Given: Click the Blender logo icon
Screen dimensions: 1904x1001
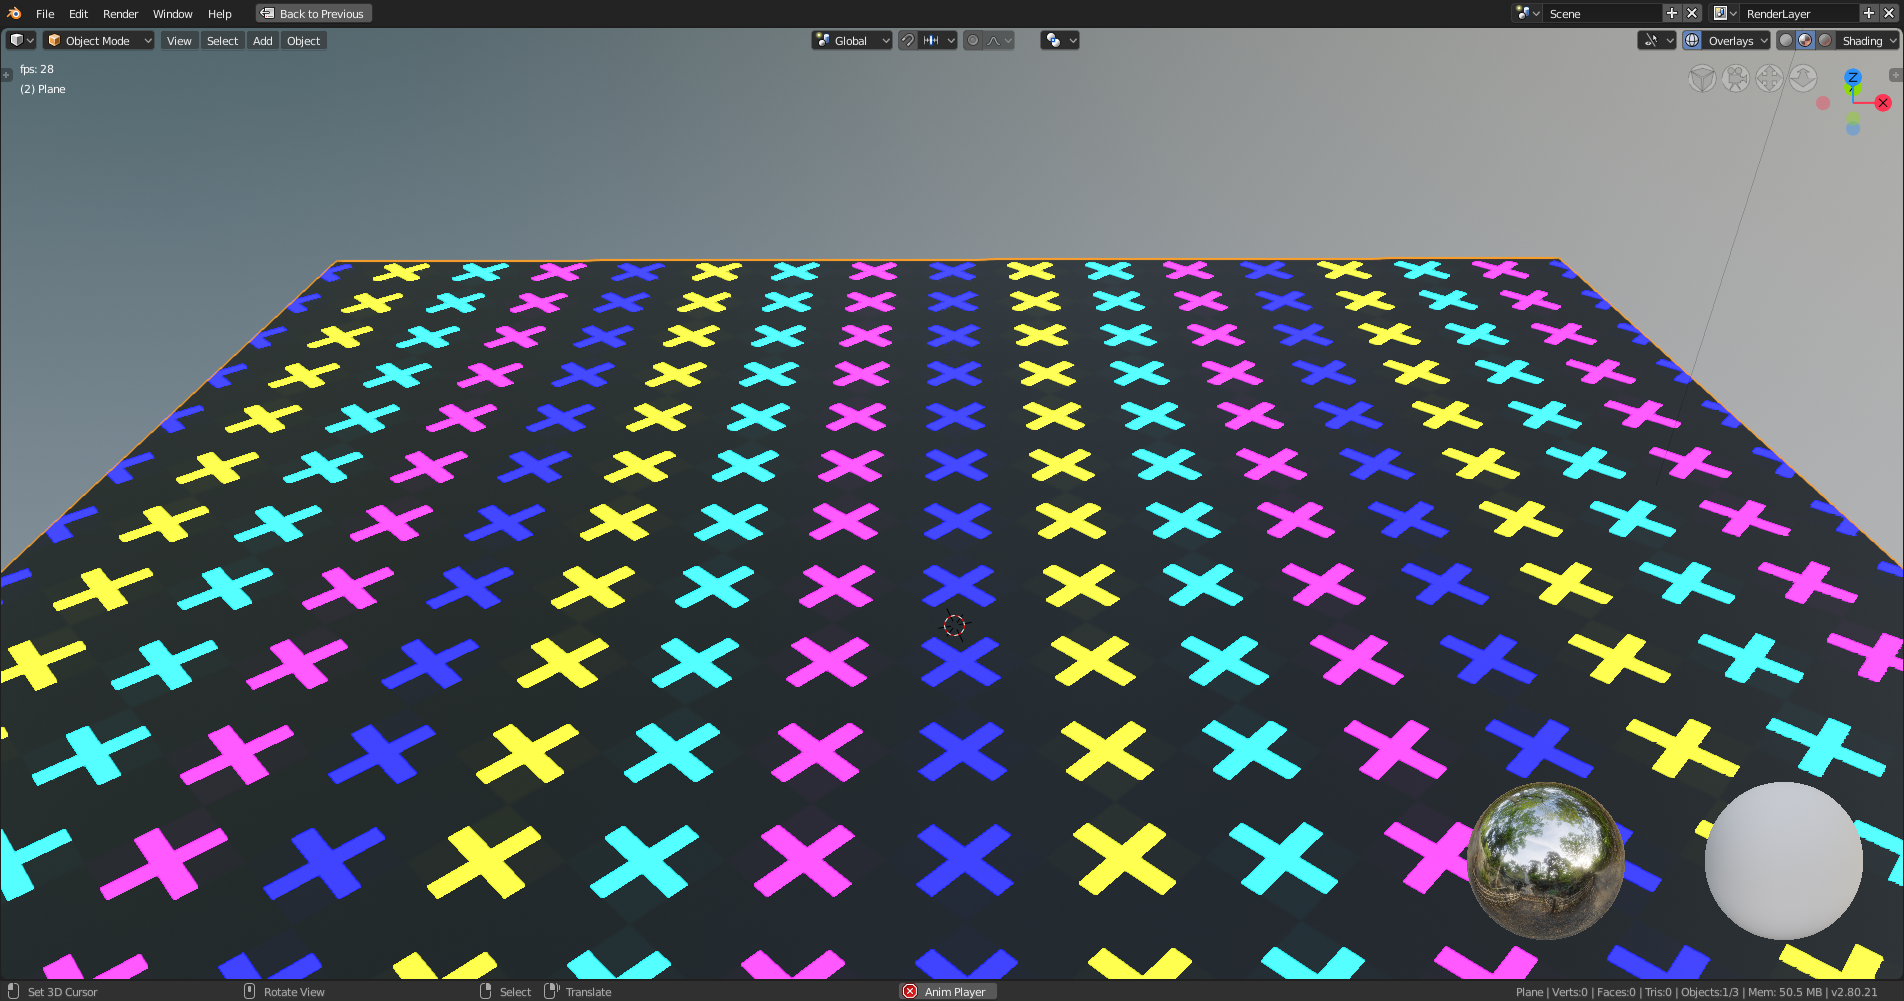Looking at the screenshot, I should click(x=14, y=13).
